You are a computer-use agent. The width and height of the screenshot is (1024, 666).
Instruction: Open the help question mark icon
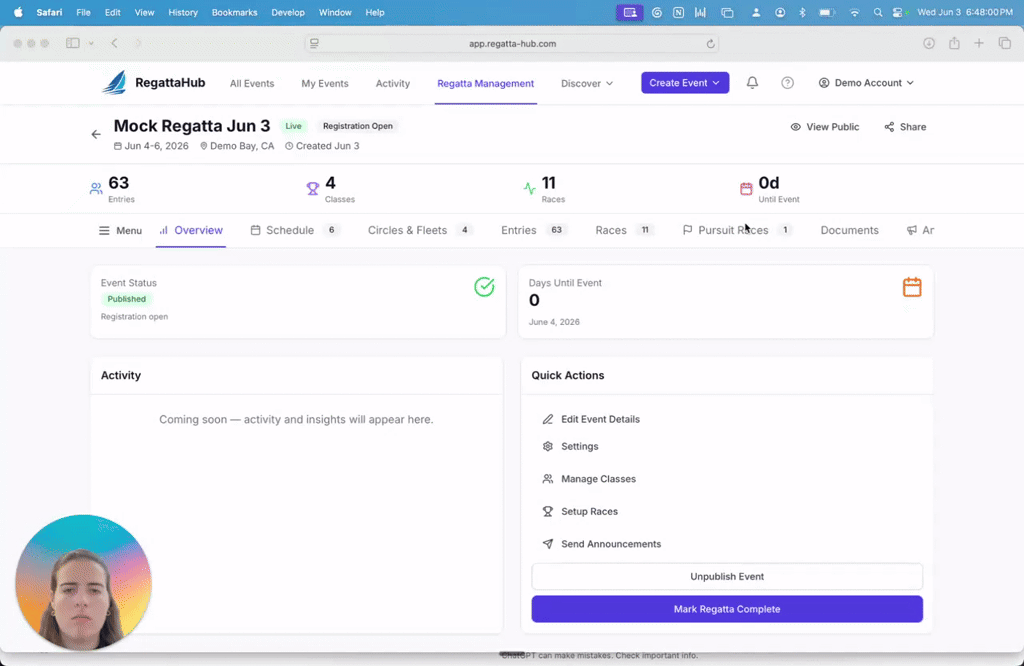pos(788,83)
